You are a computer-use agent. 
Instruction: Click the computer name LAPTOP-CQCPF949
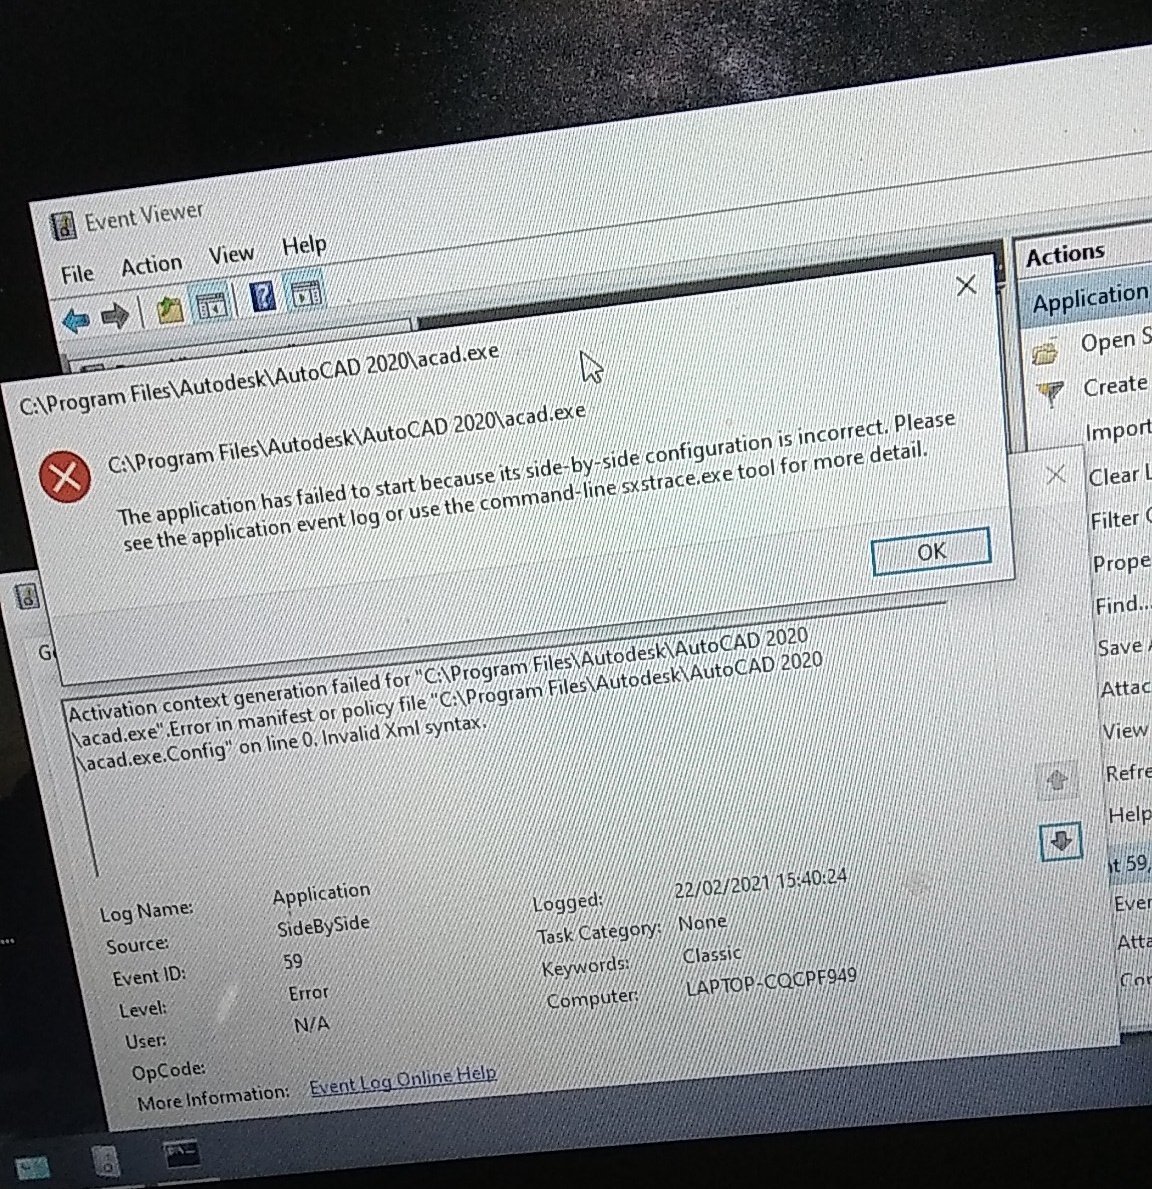[x=771, y=984]
